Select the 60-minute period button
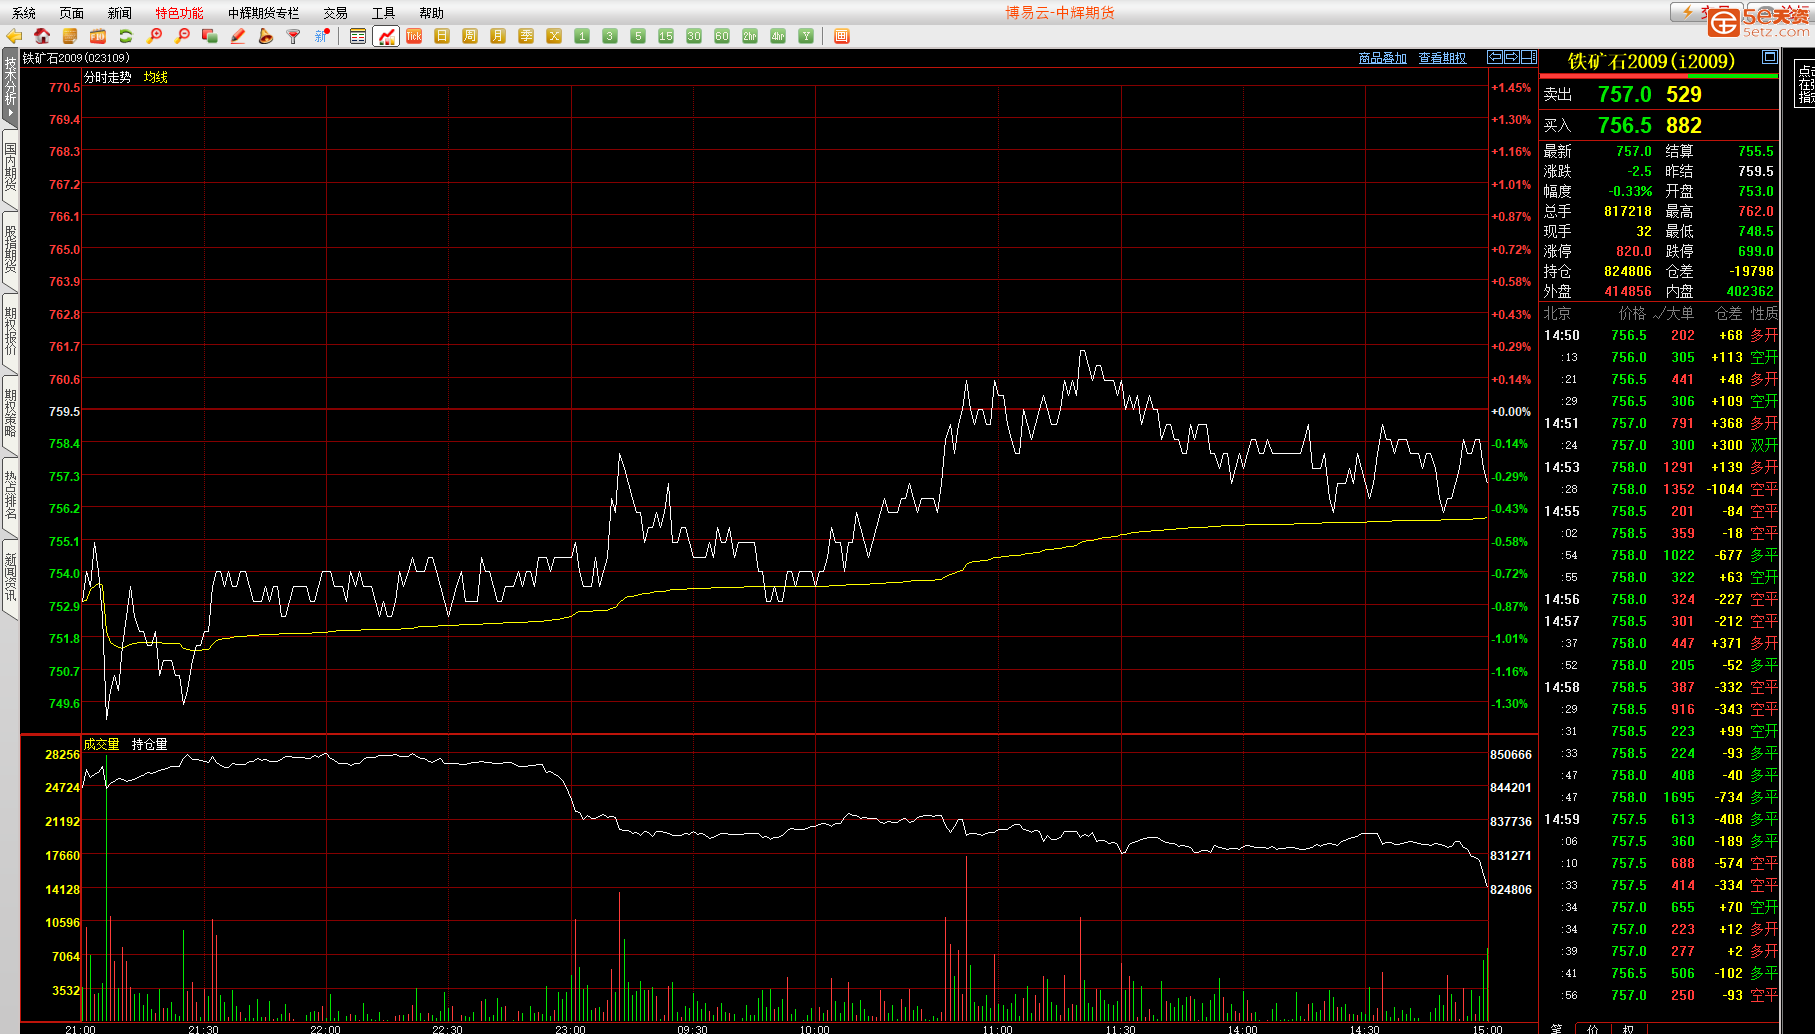1815x1034 pixels. [x=722, y=36]
